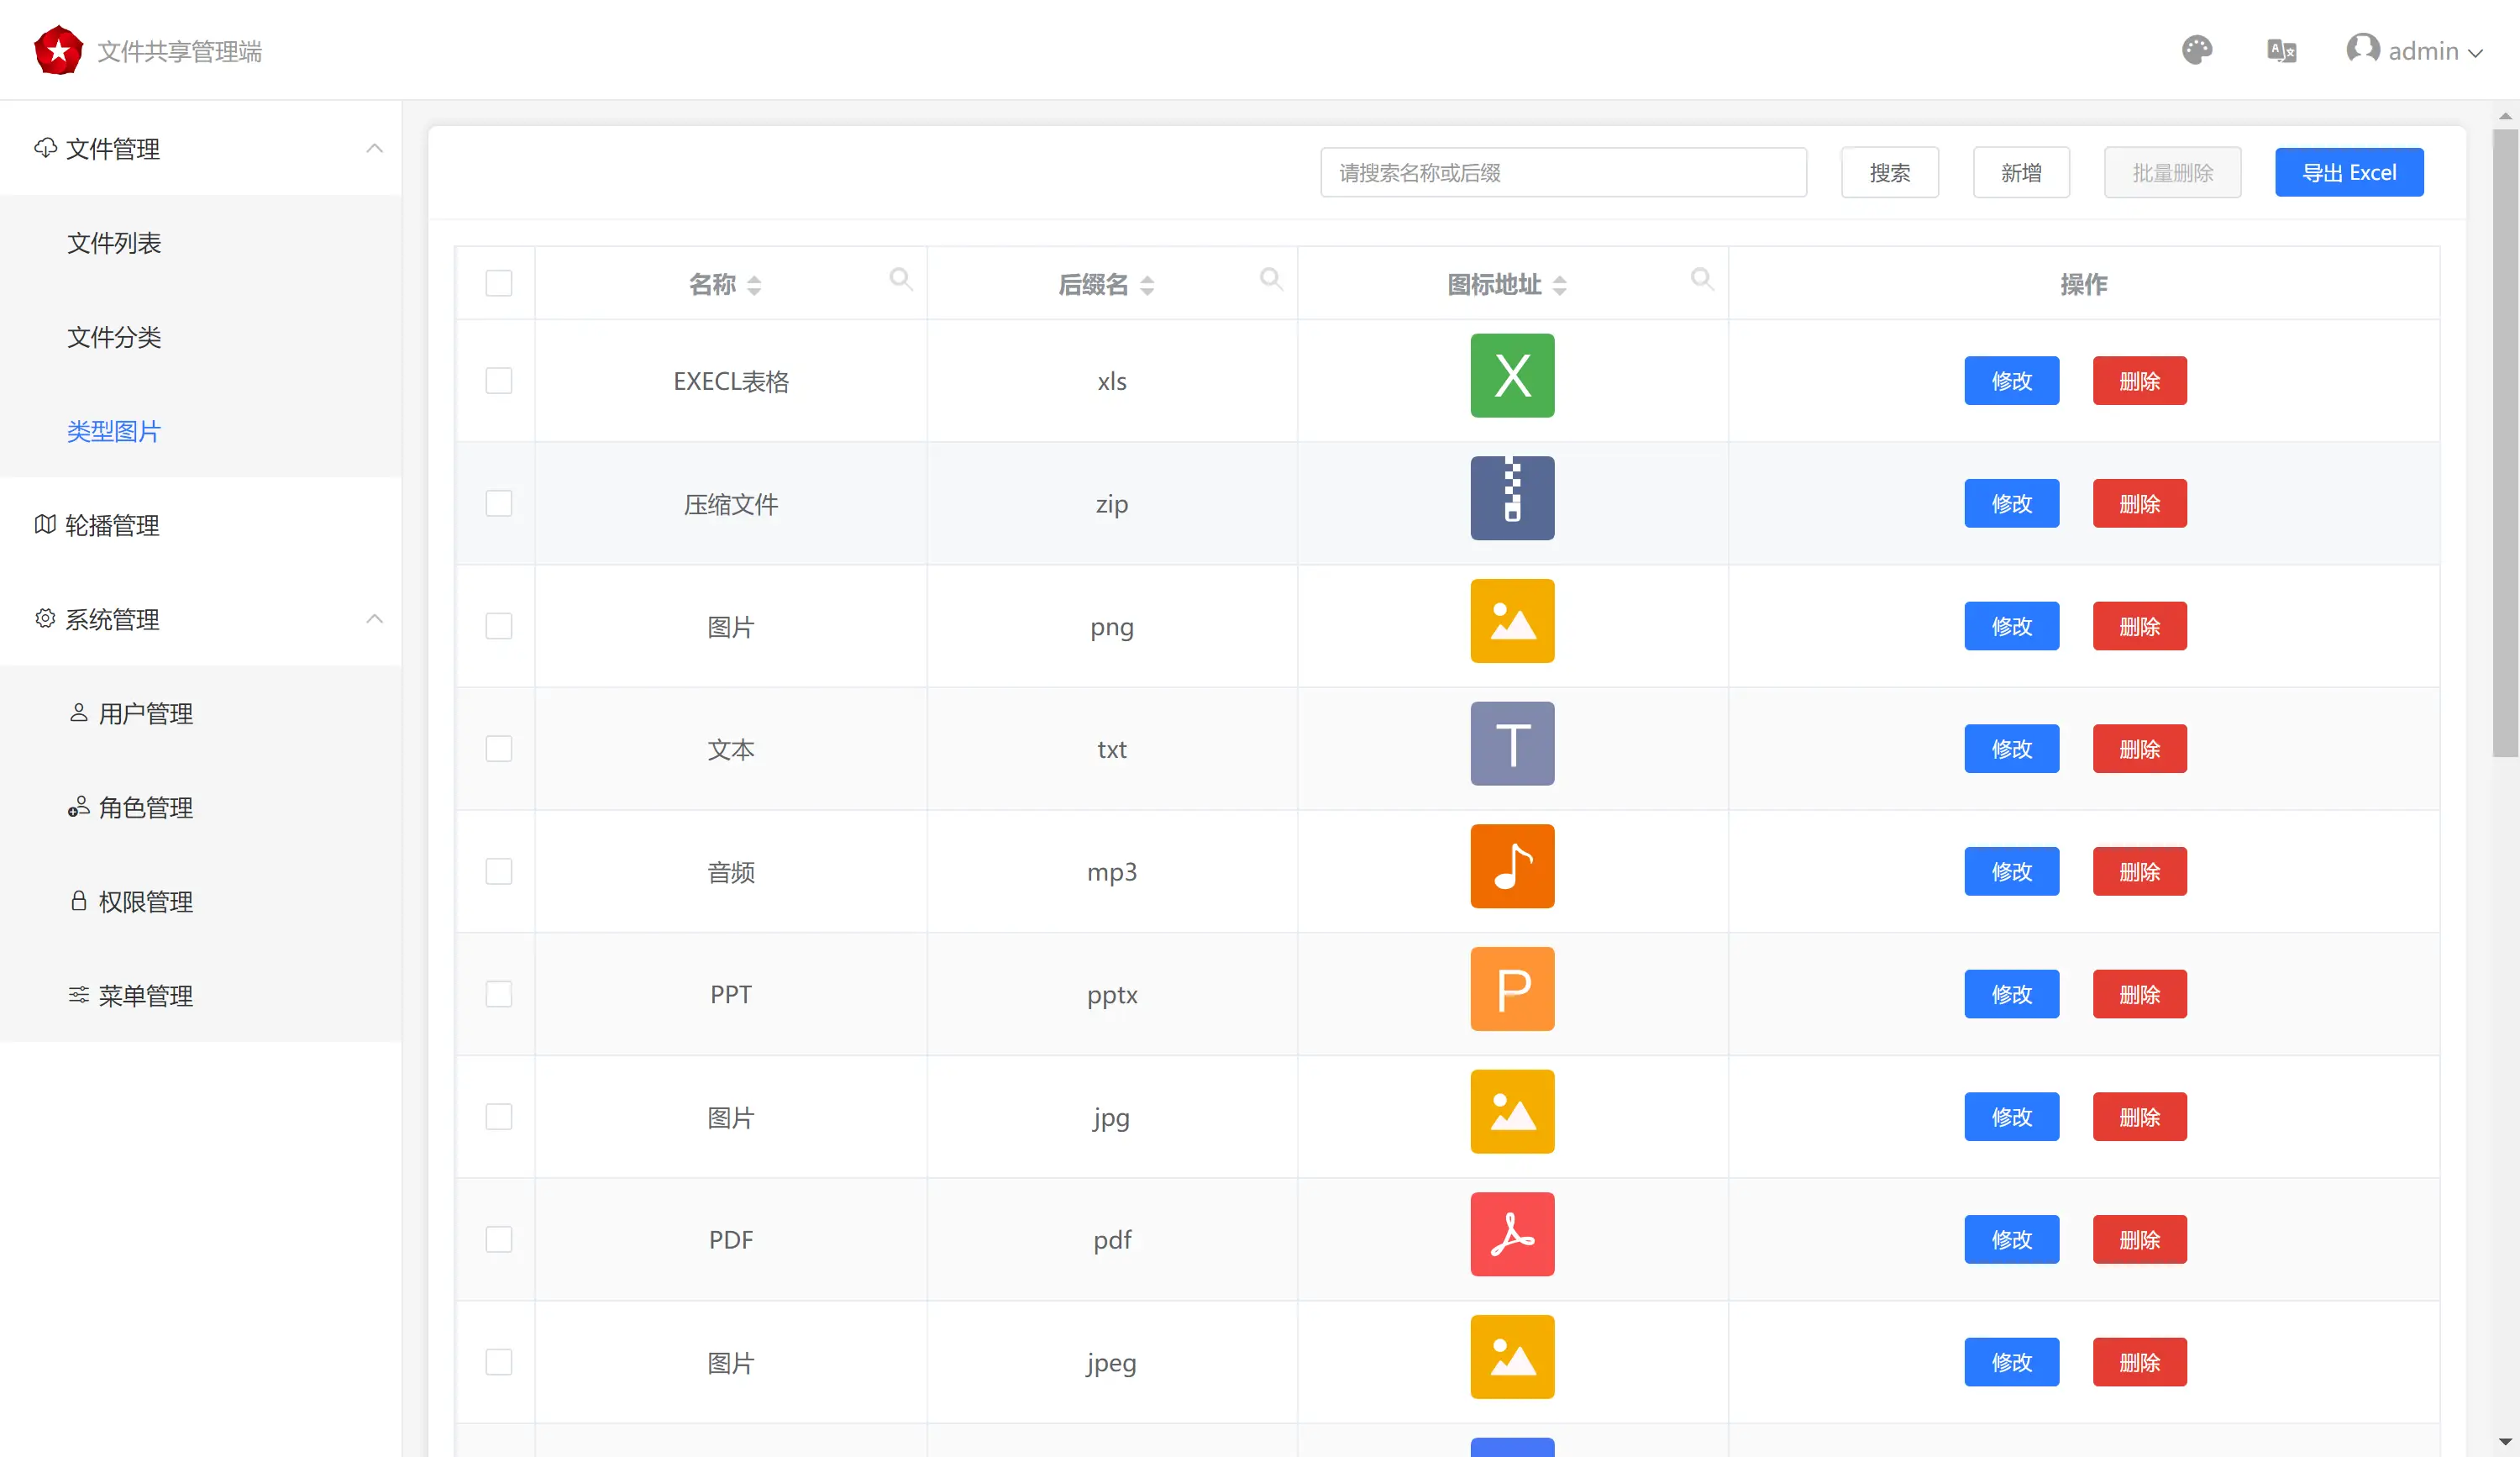Click the 搜索 button
2520x1457 pixels.
1889,172
